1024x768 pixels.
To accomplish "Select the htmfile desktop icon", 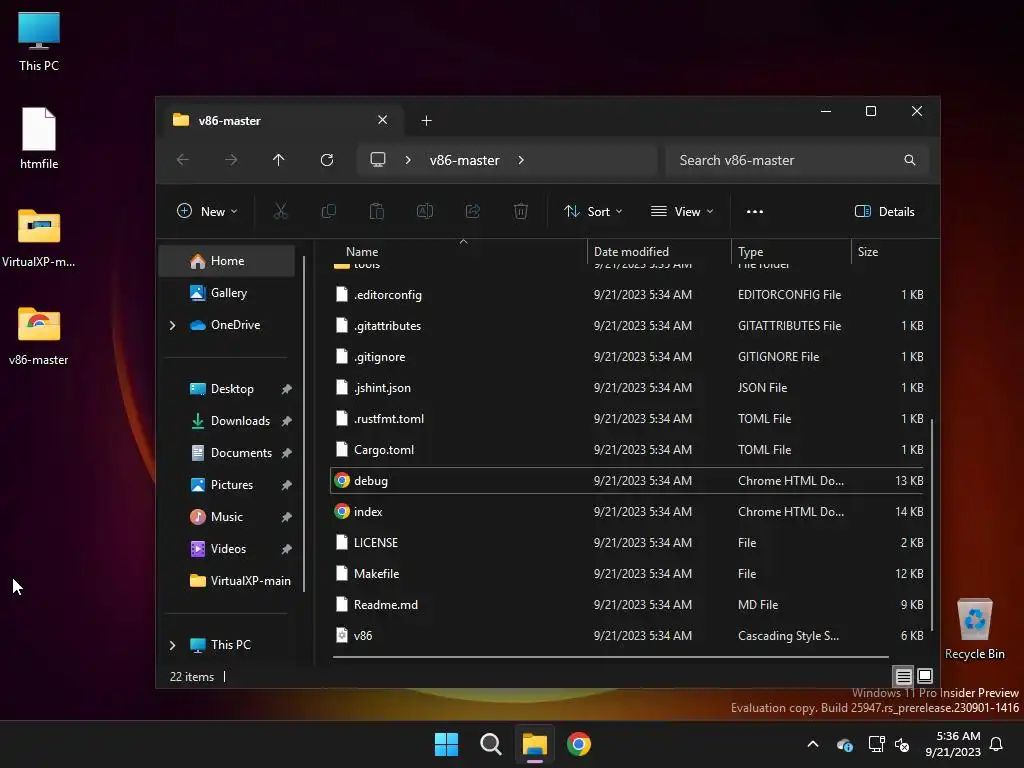I will click(x=39, y=138).
